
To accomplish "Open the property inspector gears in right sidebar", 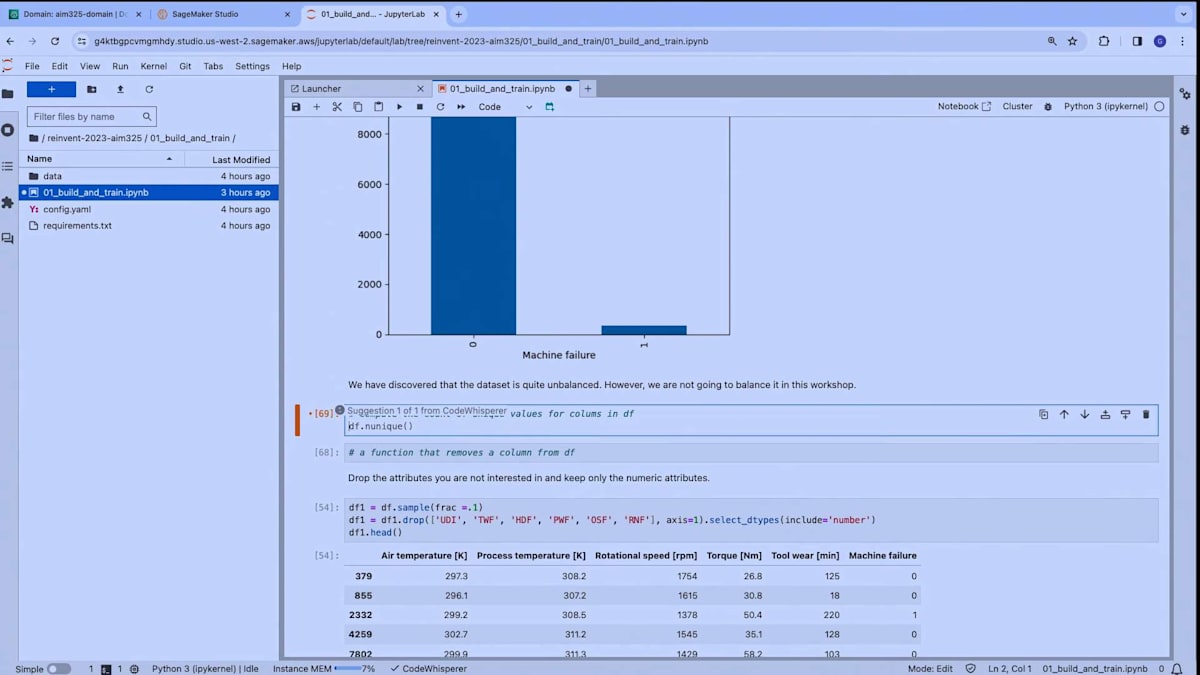I will 1185,93.
